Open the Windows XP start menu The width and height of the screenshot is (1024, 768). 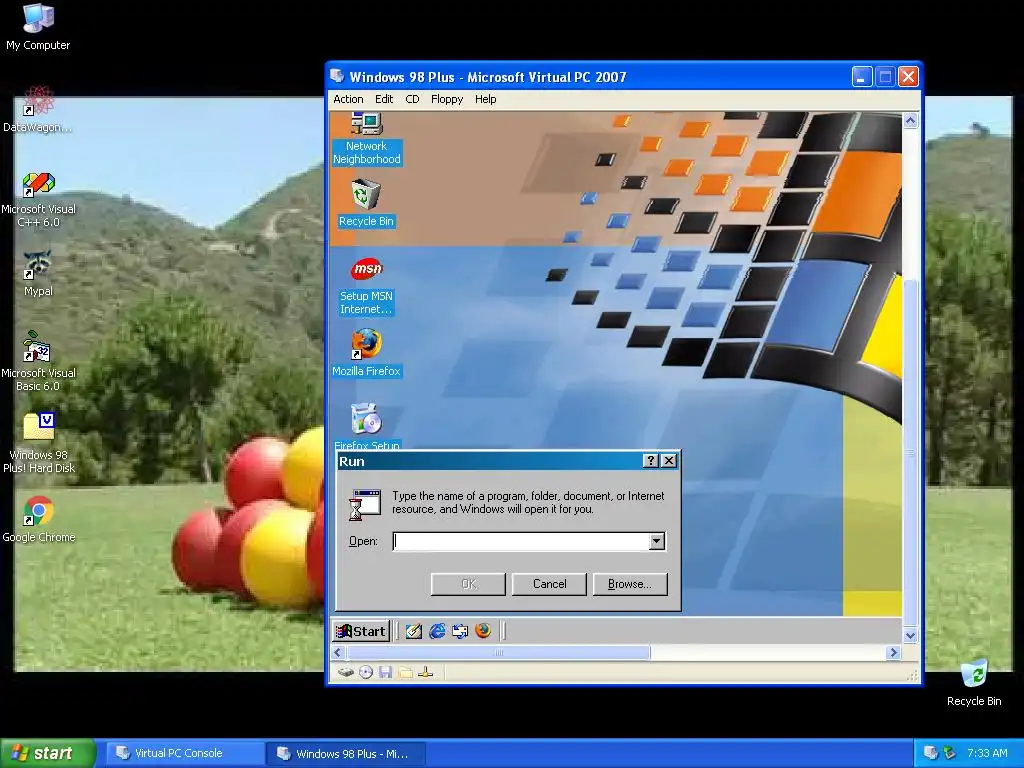(46, 753)
